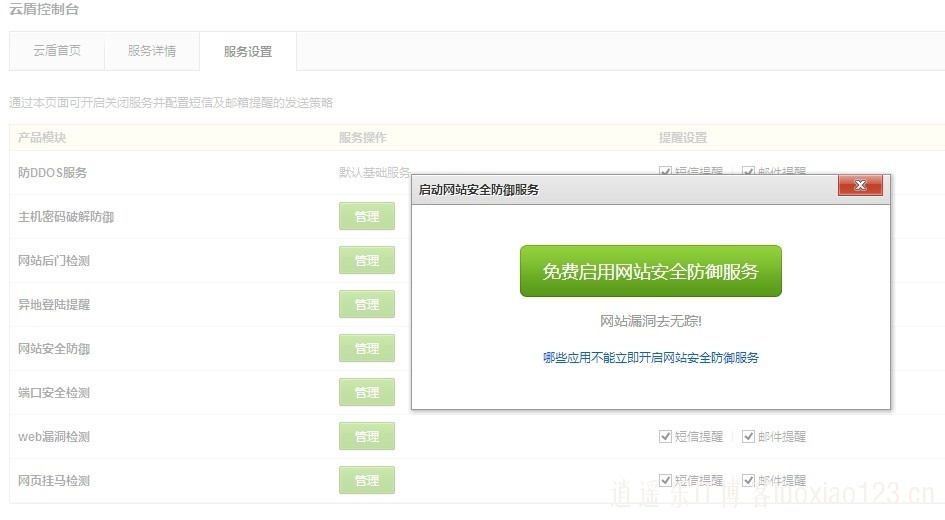Click the 端口安全检测 label
Viewport: 945px width, 520px height.
[x=54, y=393]
